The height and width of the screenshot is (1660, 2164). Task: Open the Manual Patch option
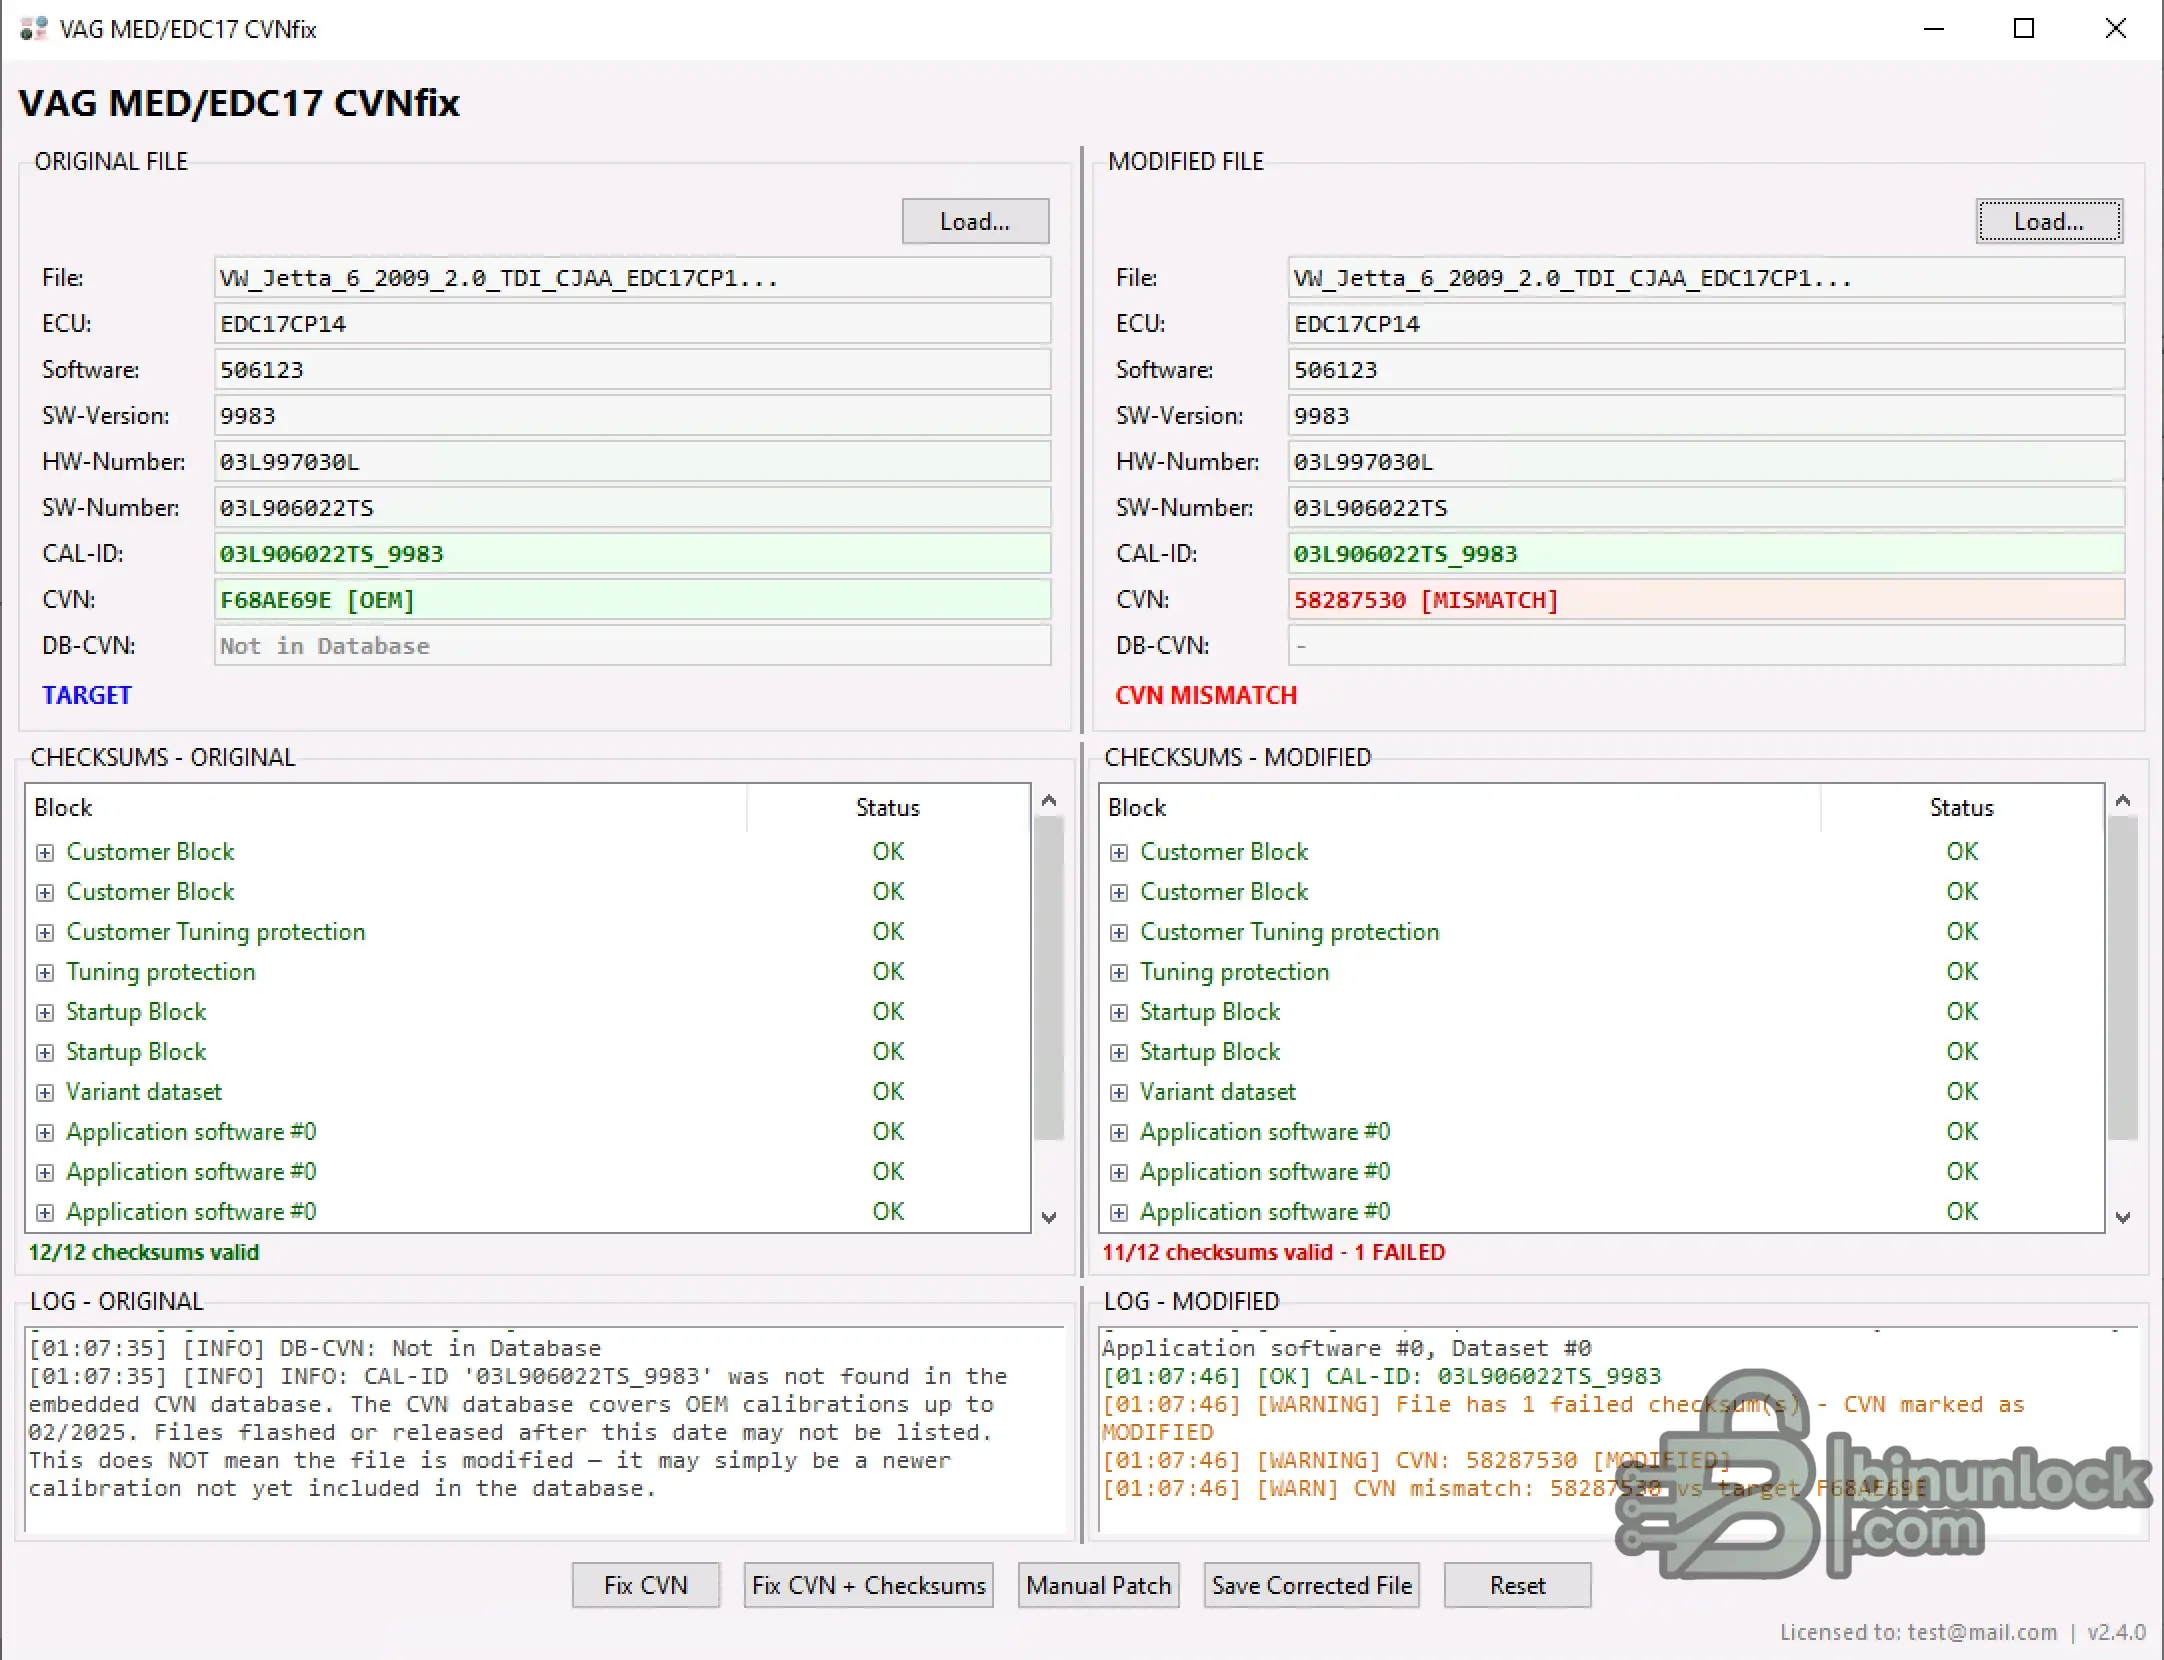point(1099,1585)
